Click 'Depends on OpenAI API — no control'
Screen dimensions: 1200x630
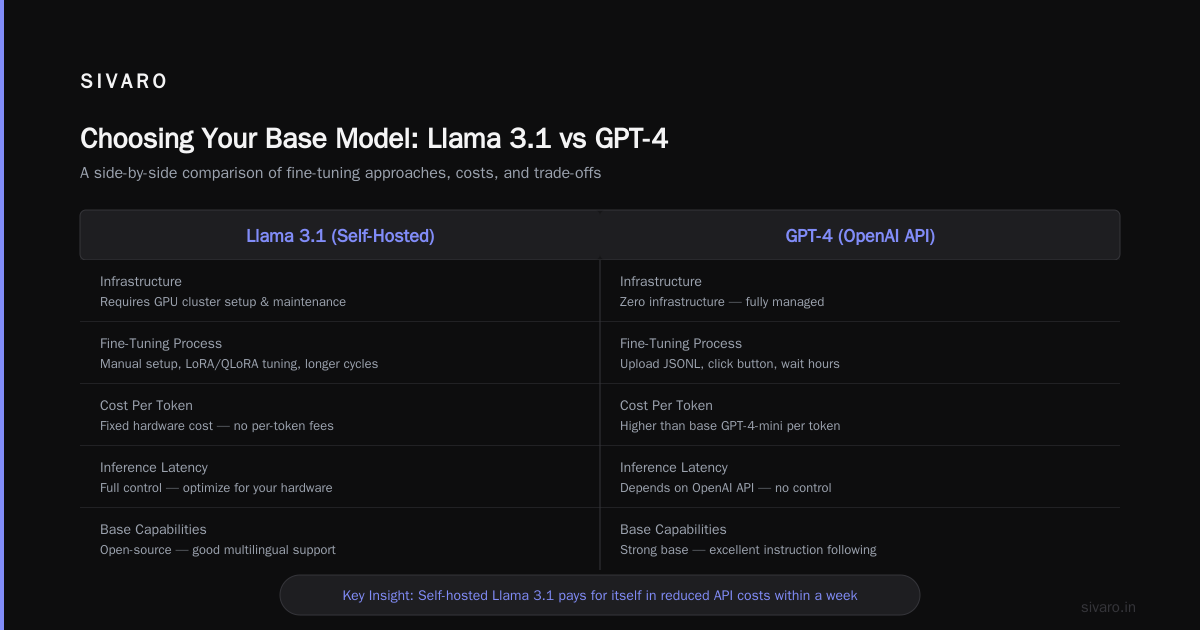click(726, 488)
